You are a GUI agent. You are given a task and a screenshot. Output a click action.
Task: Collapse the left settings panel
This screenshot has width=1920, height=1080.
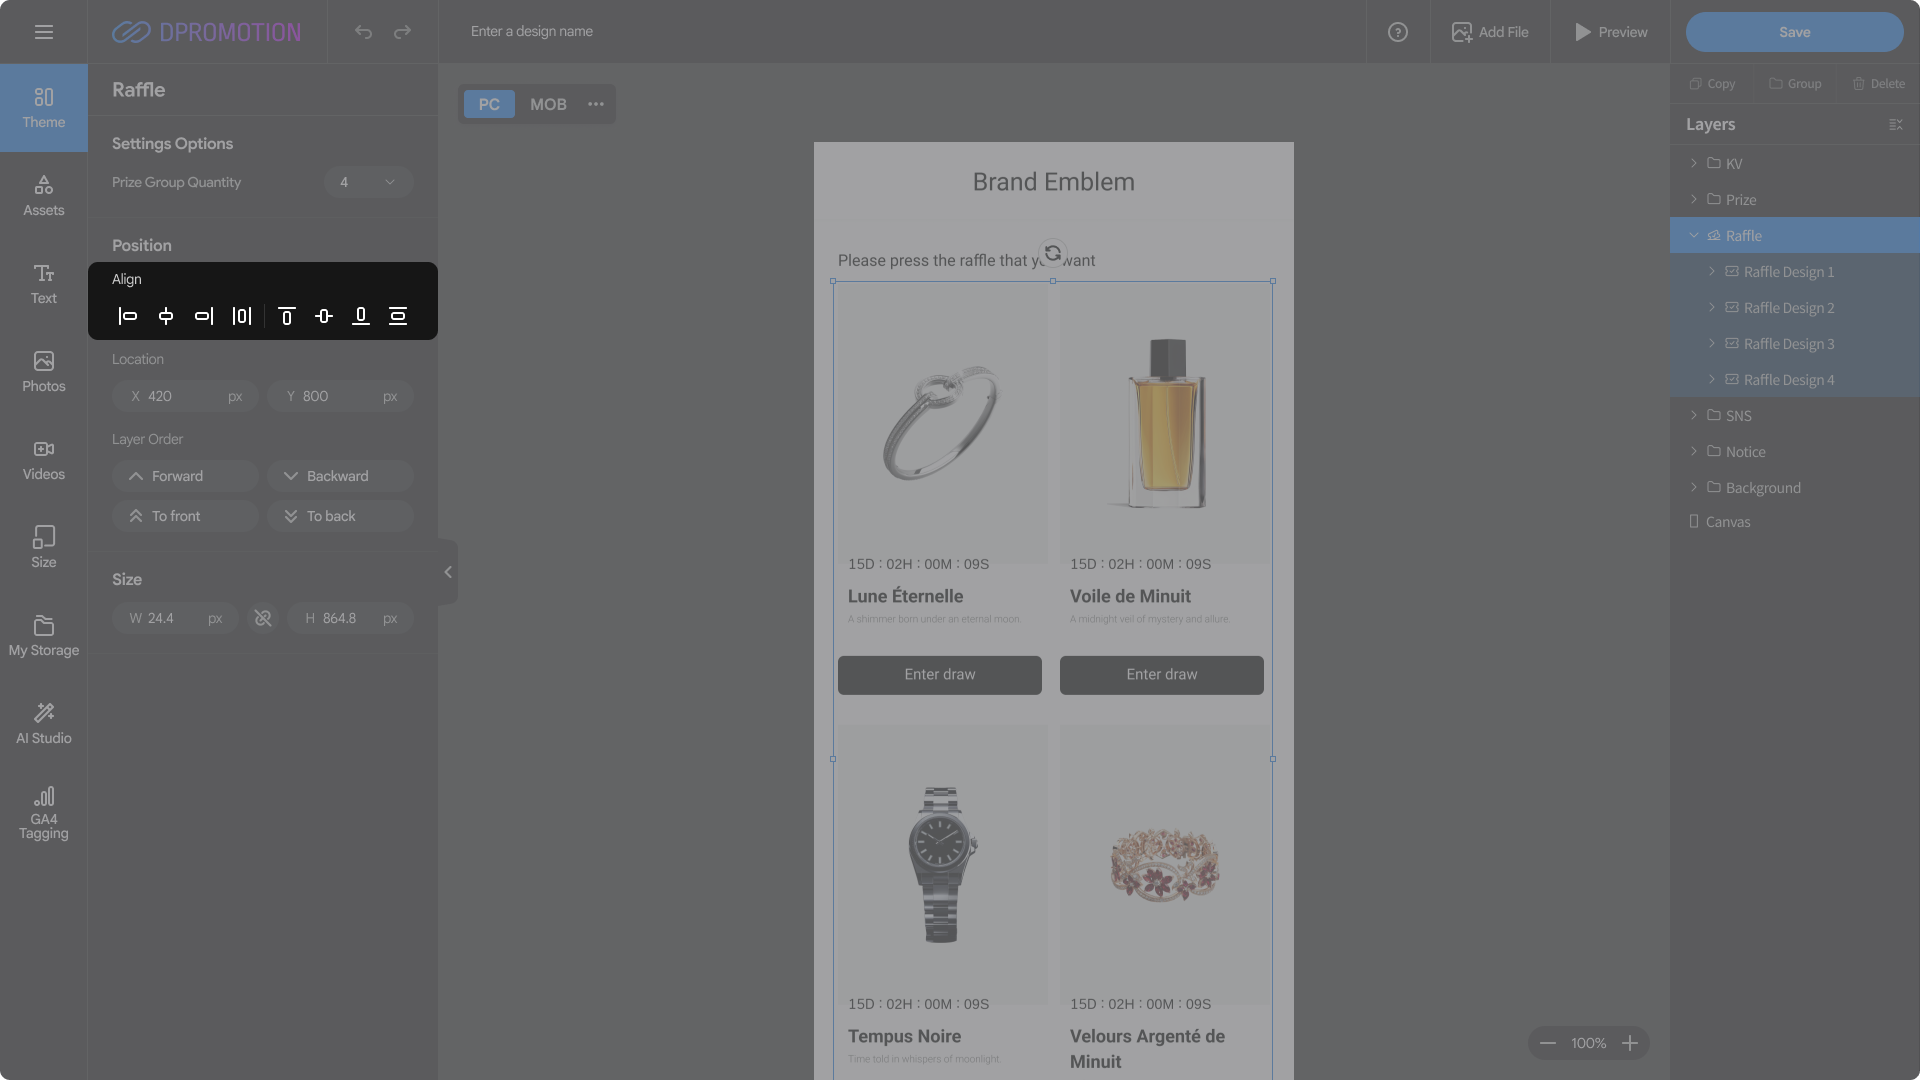coord(448,572)
